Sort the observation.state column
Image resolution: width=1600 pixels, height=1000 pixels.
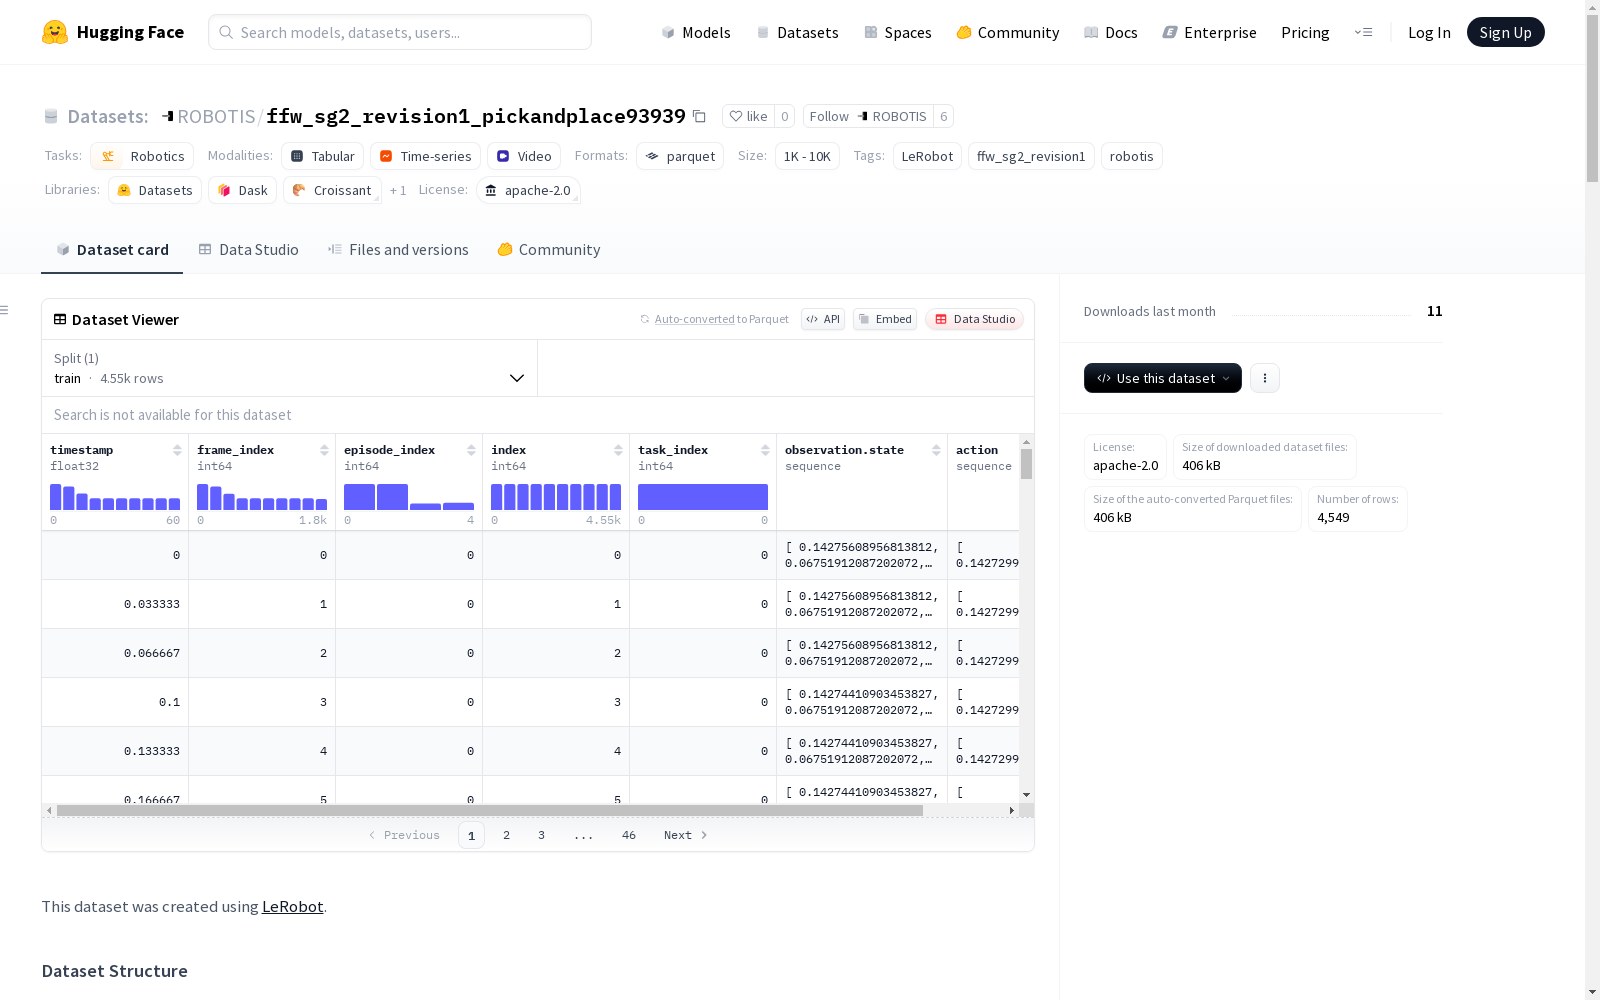click(936, 450)
